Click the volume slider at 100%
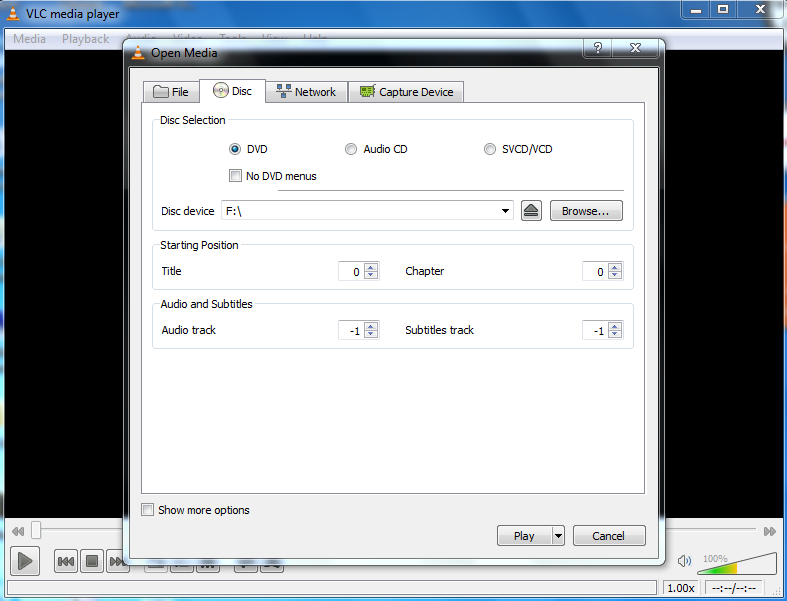 pos(737,564)
